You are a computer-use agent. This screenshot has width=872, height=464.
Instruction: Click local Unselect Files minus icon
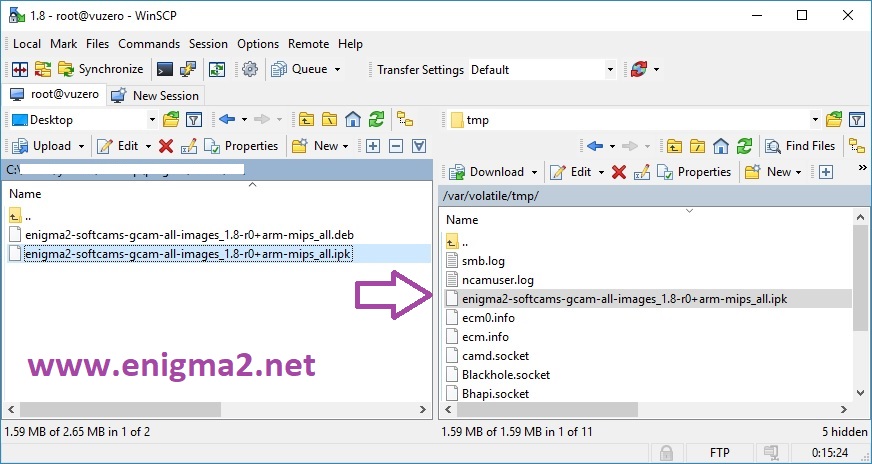[396, 146]
